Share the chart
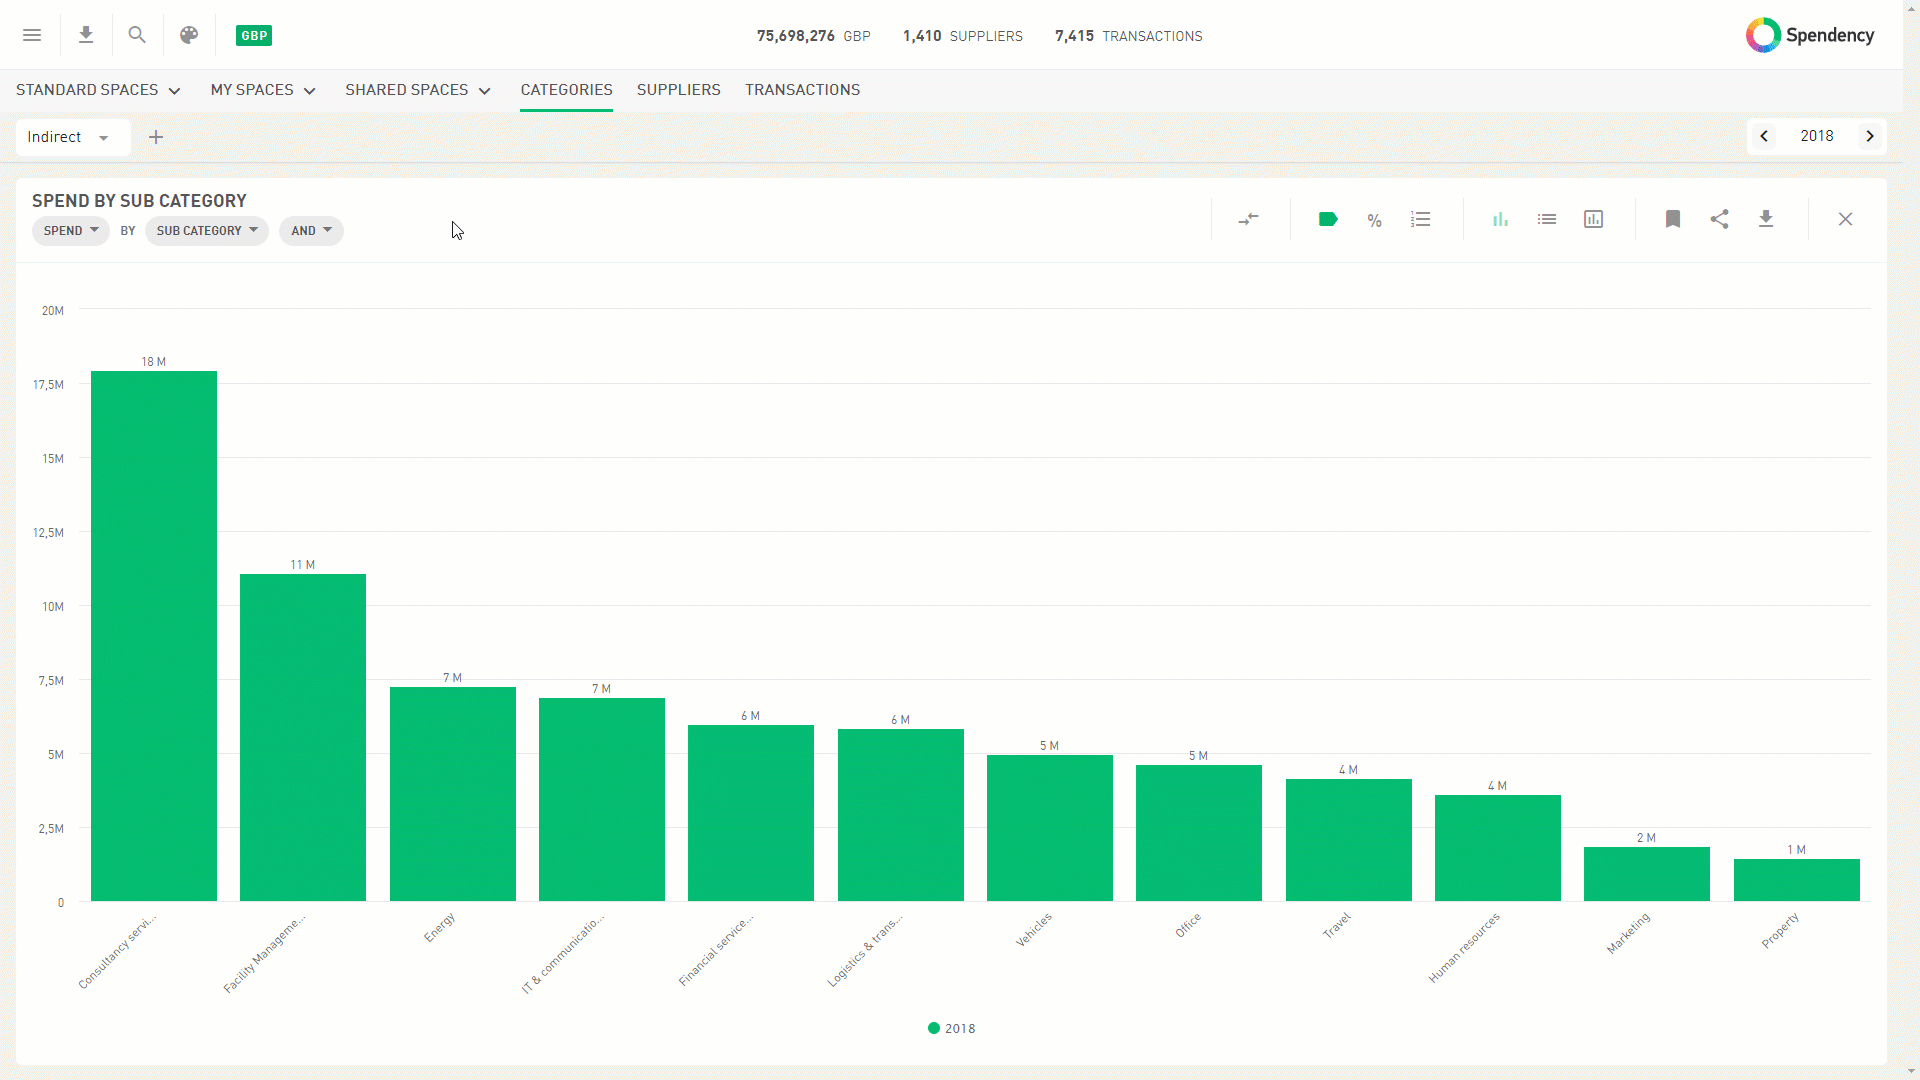The width and height of the screenshot is (1920, 1080). [1720, 219]
